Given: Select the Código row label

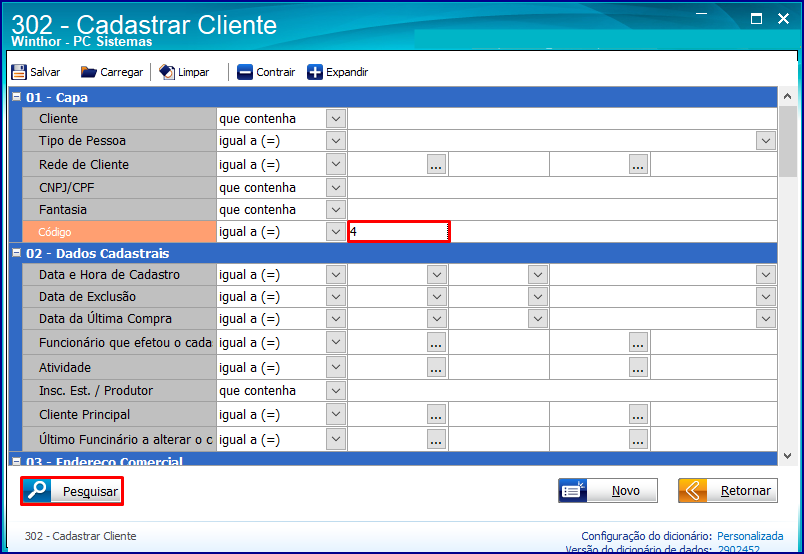Looking at the screenshot, I should tap(119, 232).
